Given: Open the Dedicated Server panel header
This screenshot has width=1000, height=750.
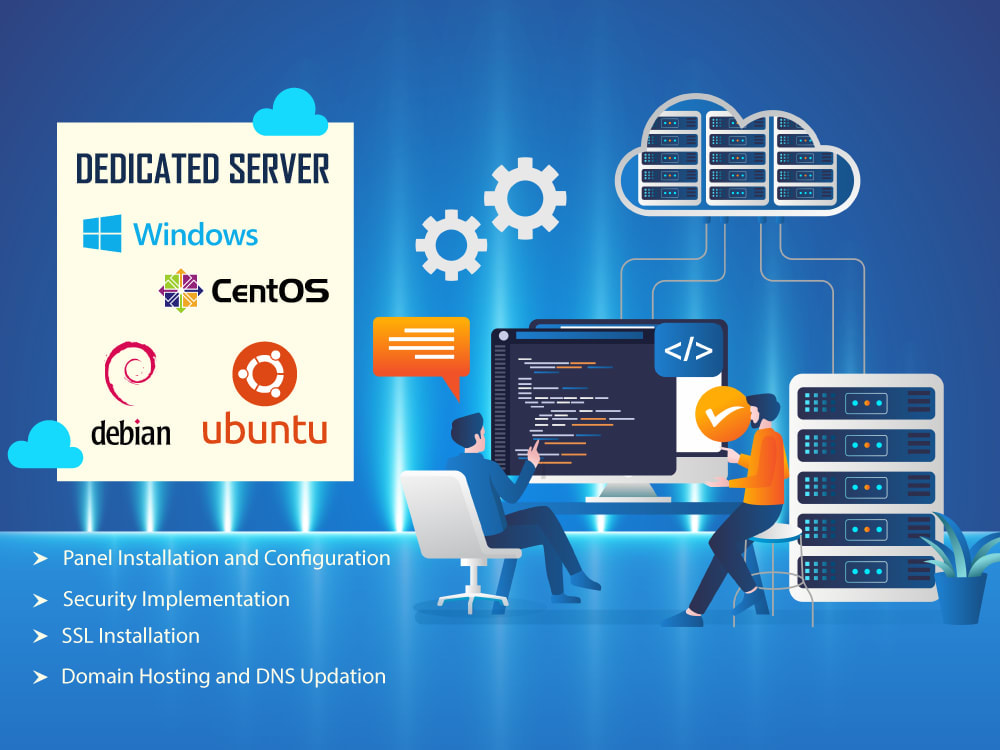Looking at the screenshot, I should coord(202,167).
